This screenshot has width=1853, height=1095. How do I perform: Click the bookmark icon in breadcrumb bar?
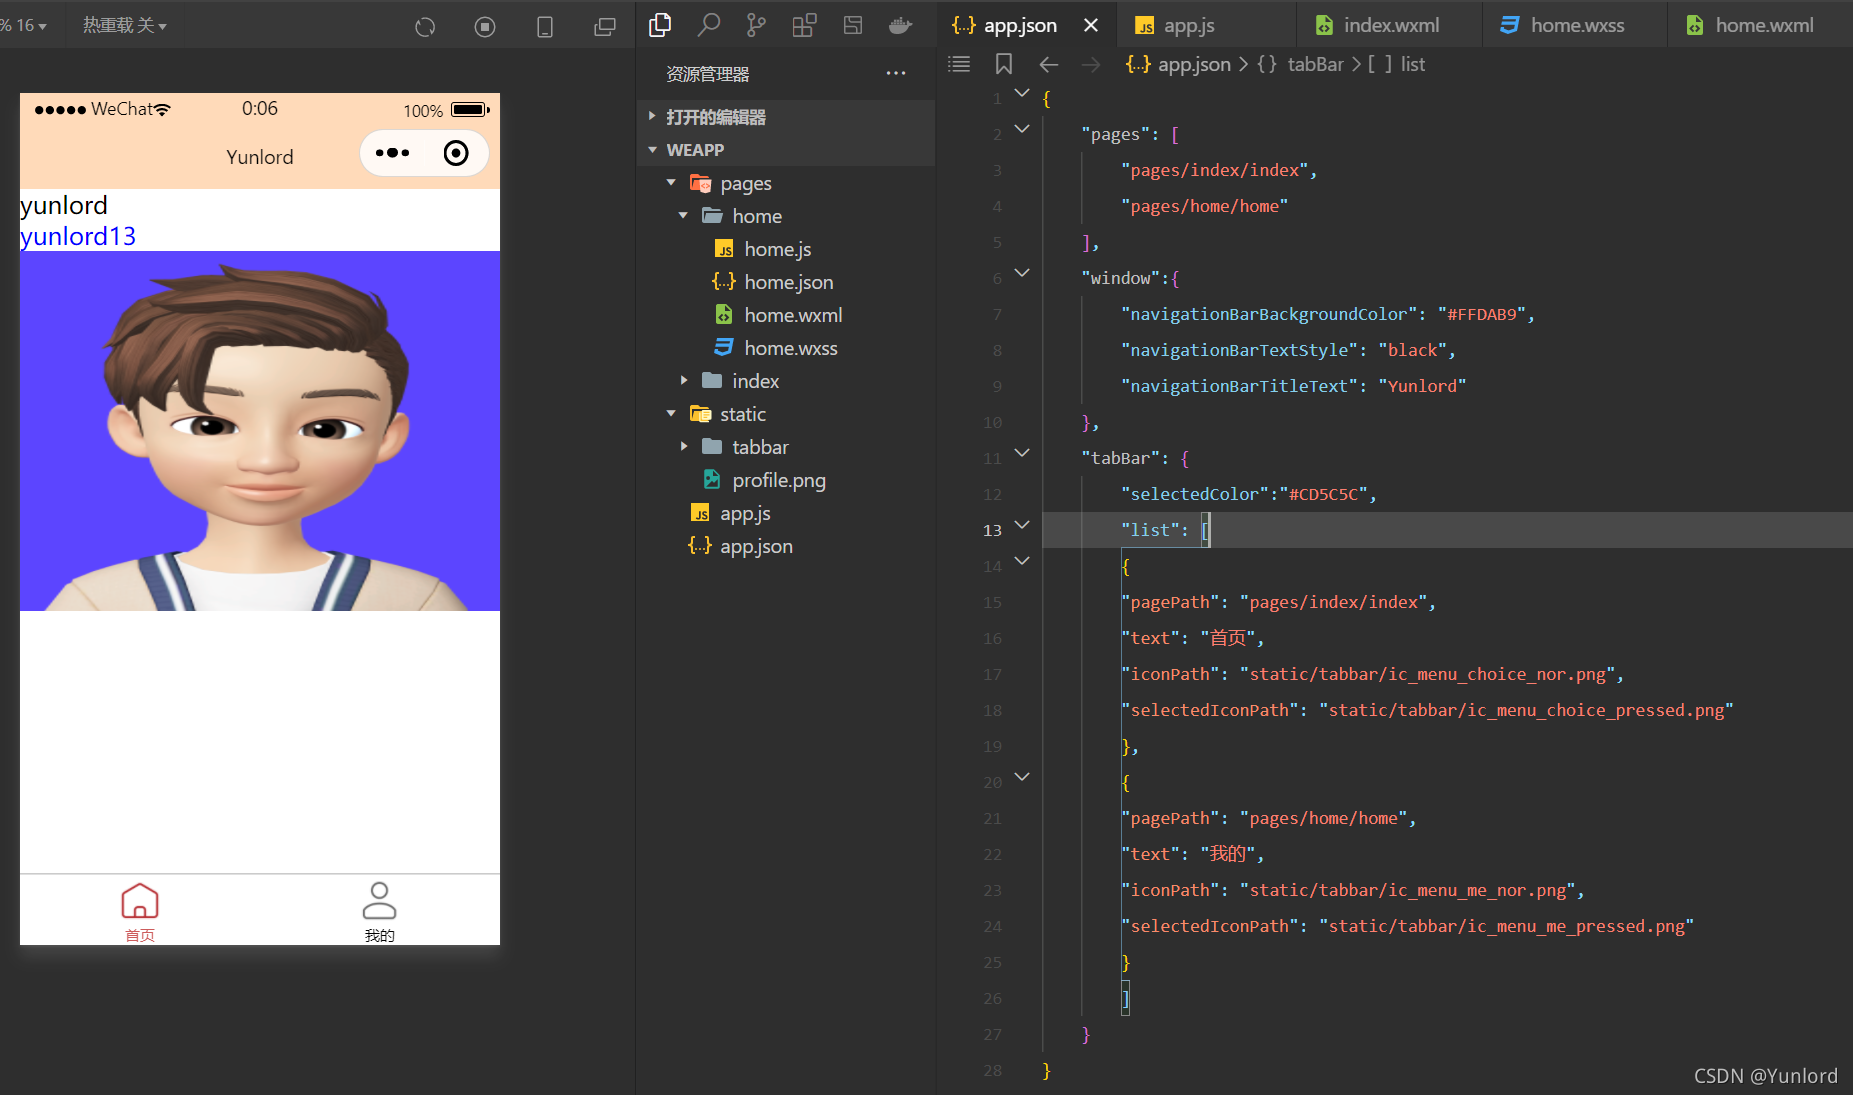1004,64
